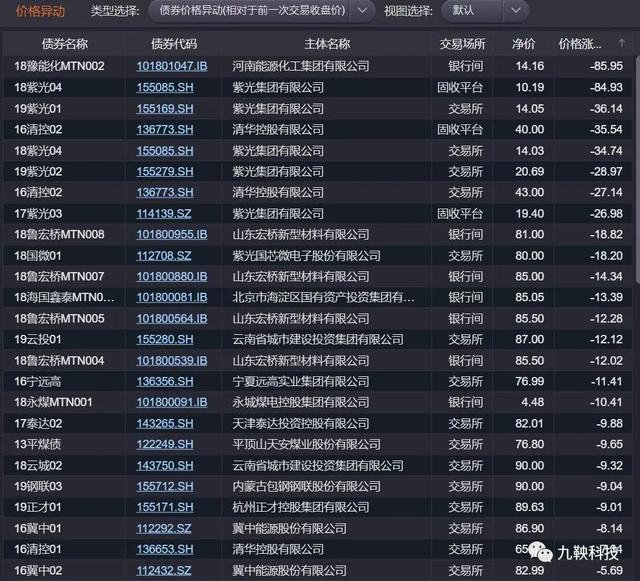
Task: Sort by 净价 column header
Action: 524,44
